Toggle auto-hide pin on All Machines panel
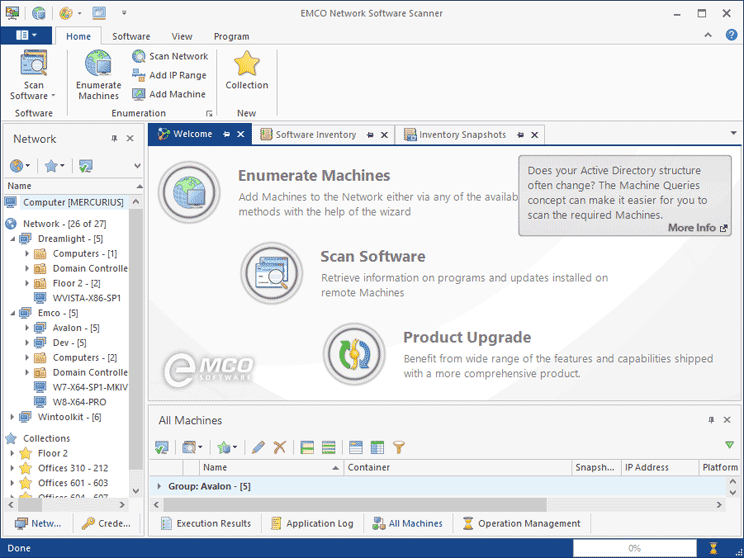Screen dimensions: 744x558 [x=711, y=420]
